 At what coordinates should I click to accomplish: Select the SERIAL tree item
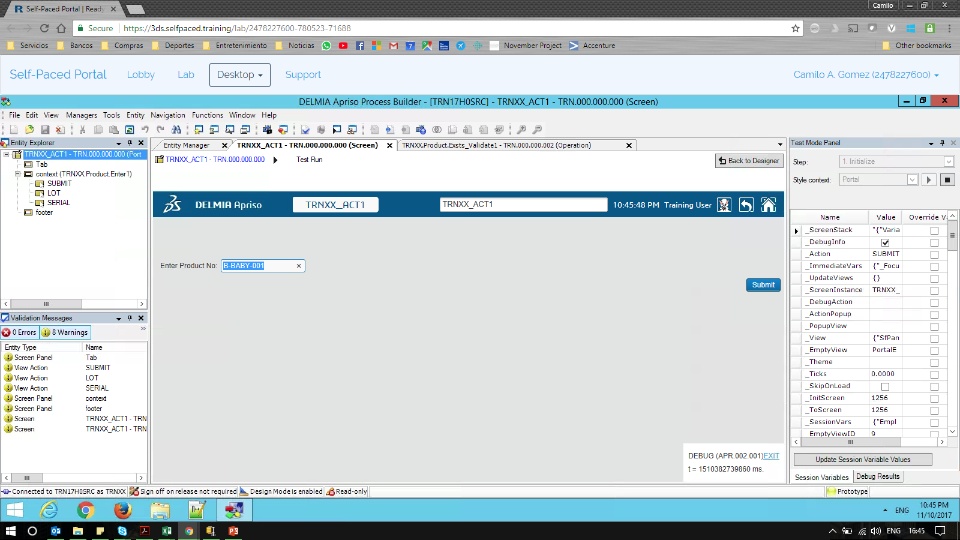click(x=58, y=203)
